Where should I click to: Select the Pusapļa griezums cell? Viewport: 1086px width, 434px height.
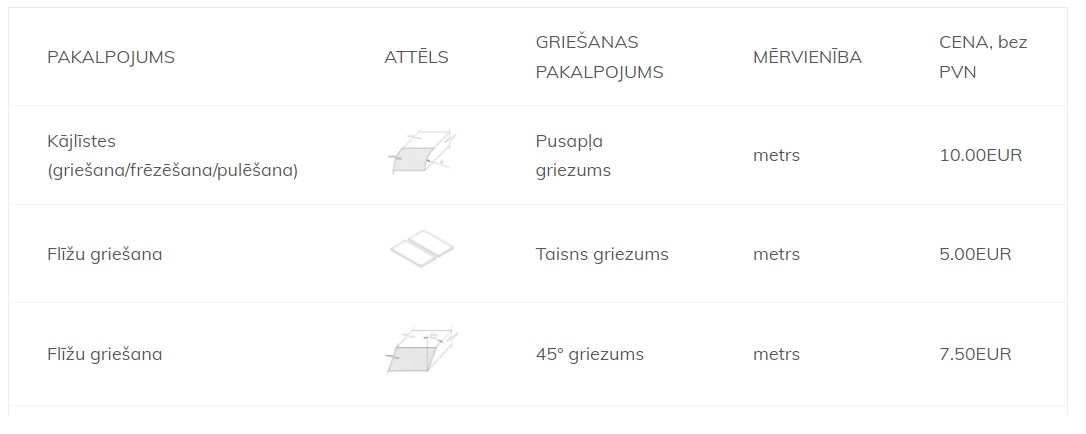(573, 155)
